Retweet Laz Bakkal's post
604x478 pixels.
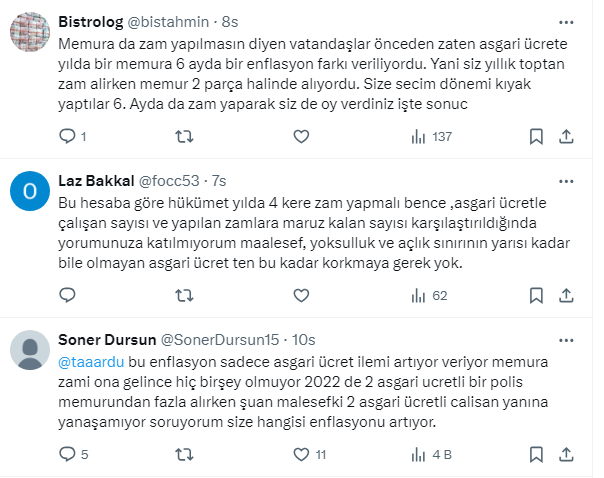point(184,295)
